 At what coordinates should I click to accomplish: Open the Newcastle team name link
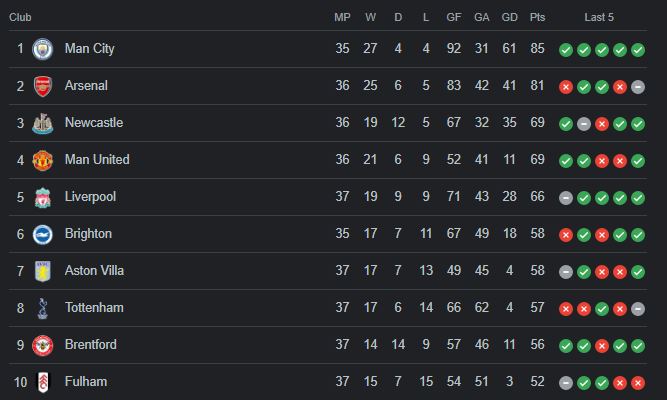94,123
